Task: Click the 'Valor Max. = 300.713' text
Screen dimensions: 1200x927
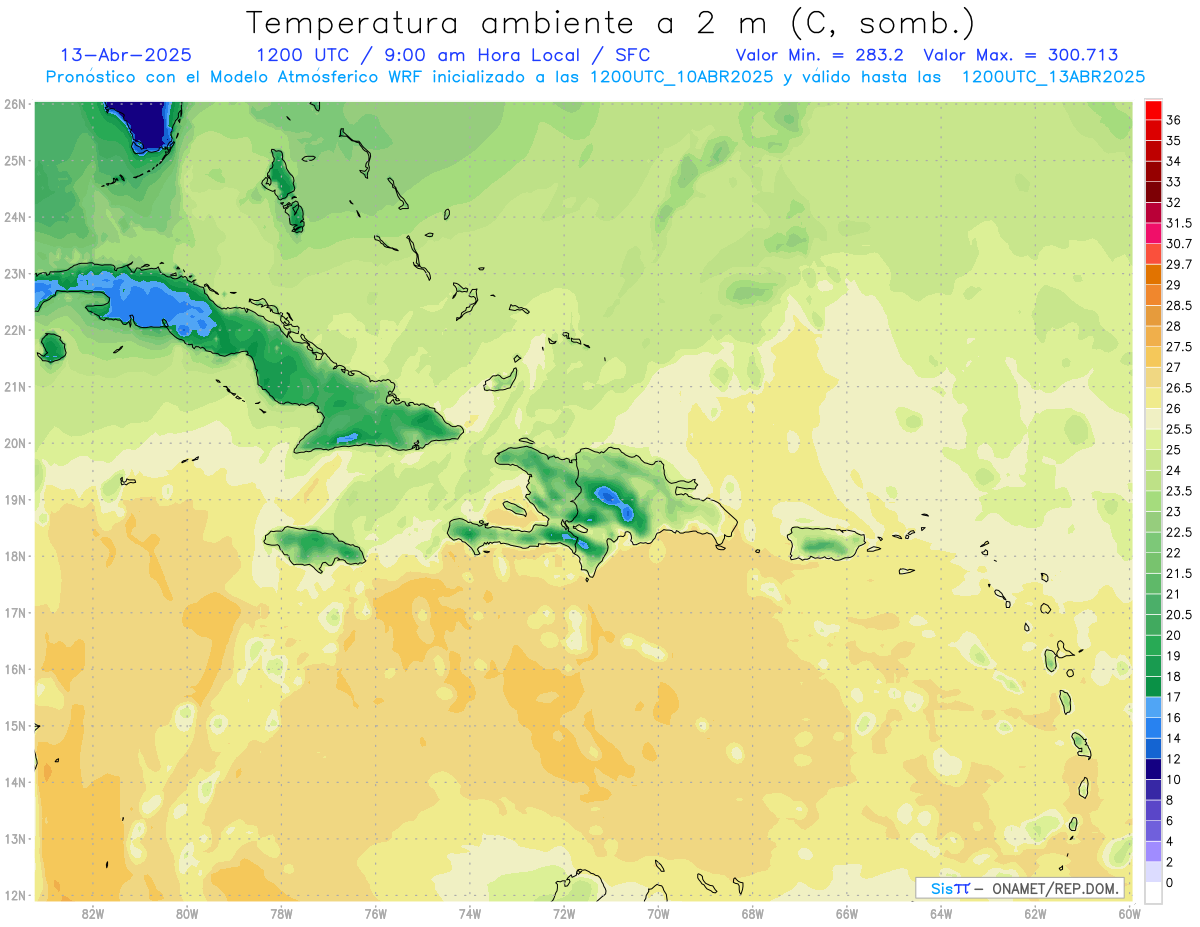Action: [x=1021, y=55]
